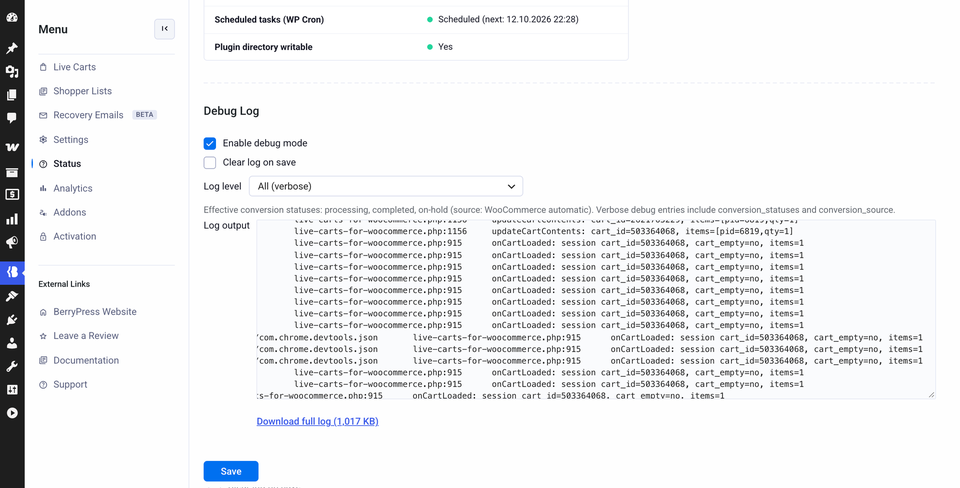Click the log textarea resize handle corner
This screenshot has width=960, height=488.
pos(931,395)
